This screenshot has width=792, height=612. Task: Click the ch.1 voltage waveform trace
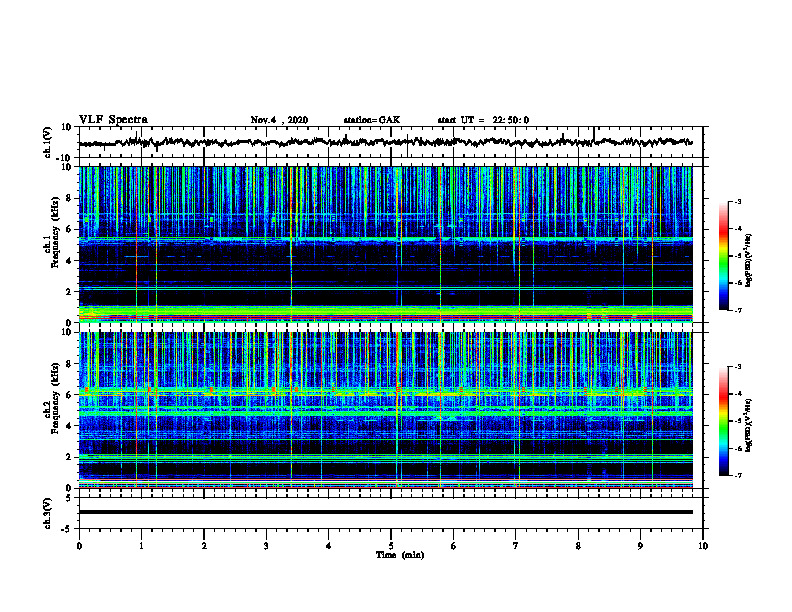click(x=385, y=142)
